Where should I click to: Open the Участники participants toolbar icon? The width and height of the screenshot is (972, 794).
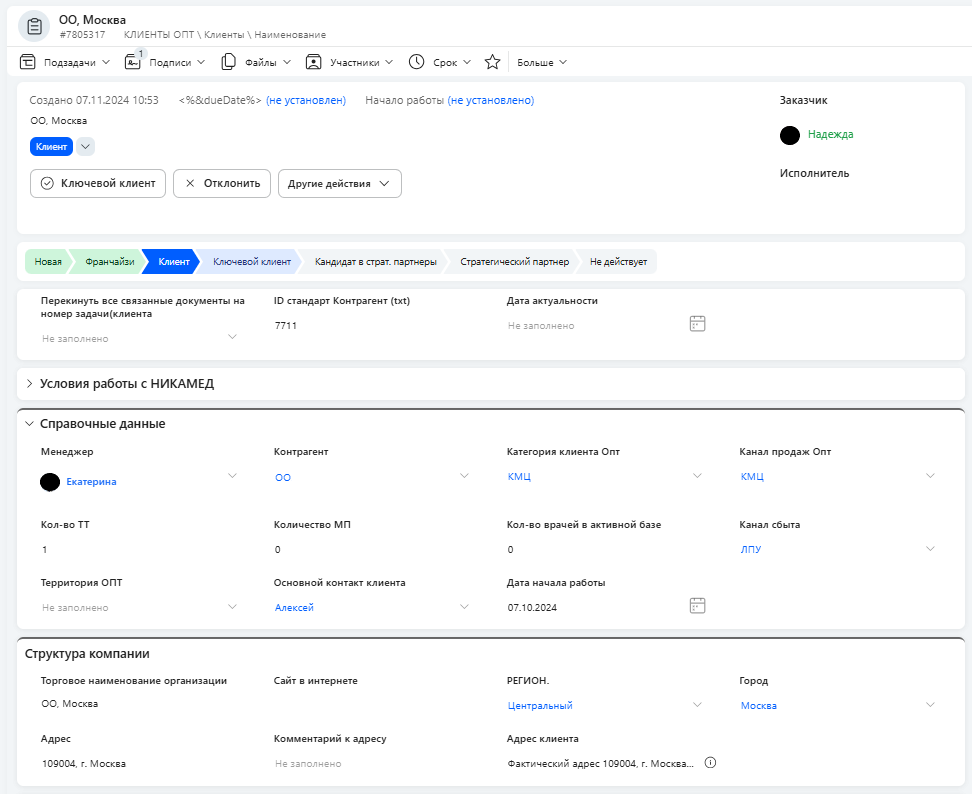pyautogui.click(x=314, y=62)
